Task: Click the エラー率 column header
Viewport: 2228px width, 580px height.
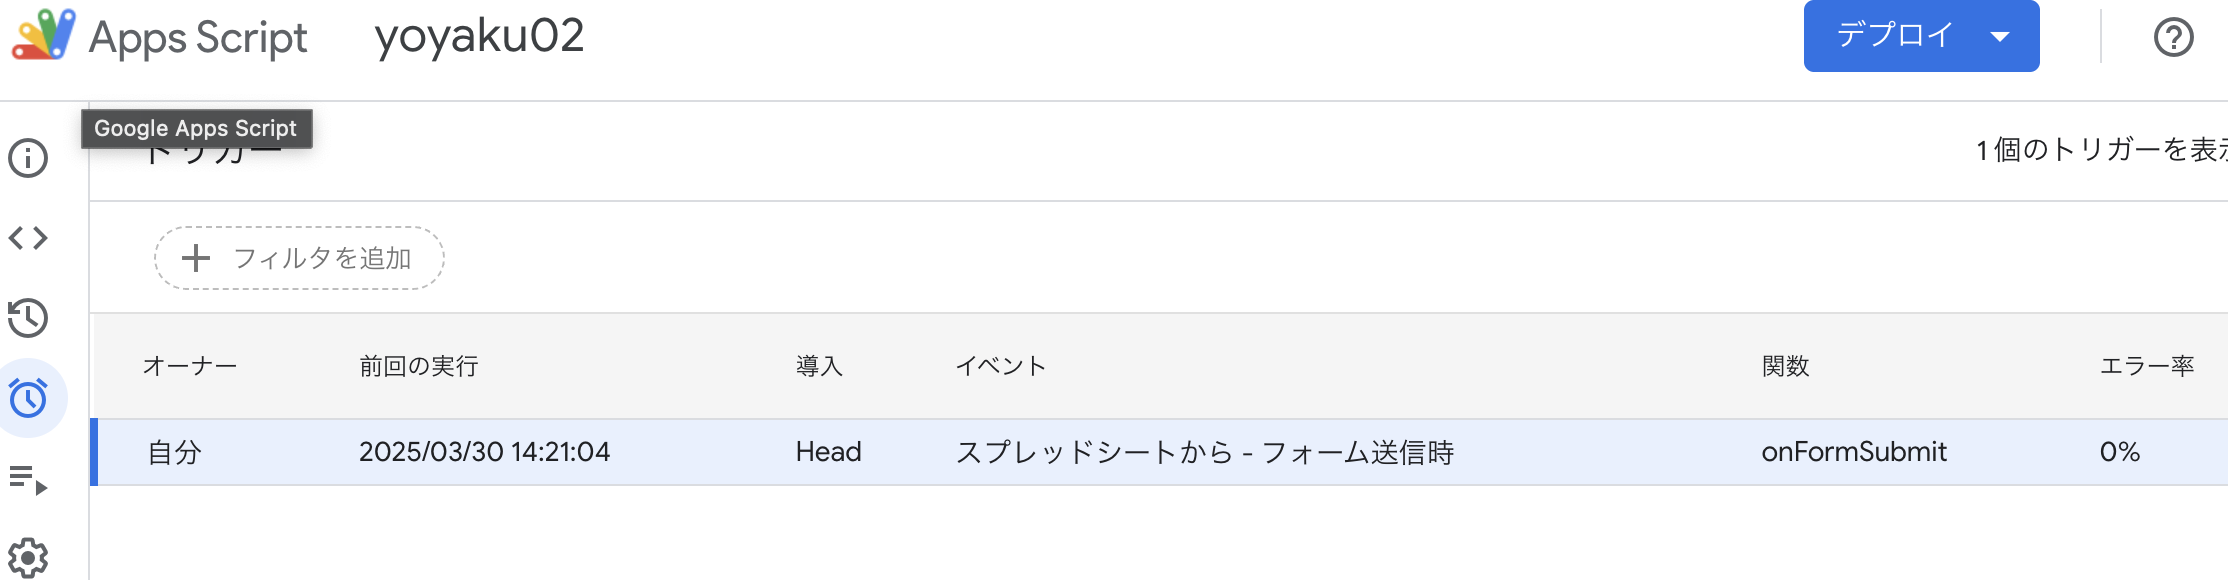Action: (x=2147, y=366)
